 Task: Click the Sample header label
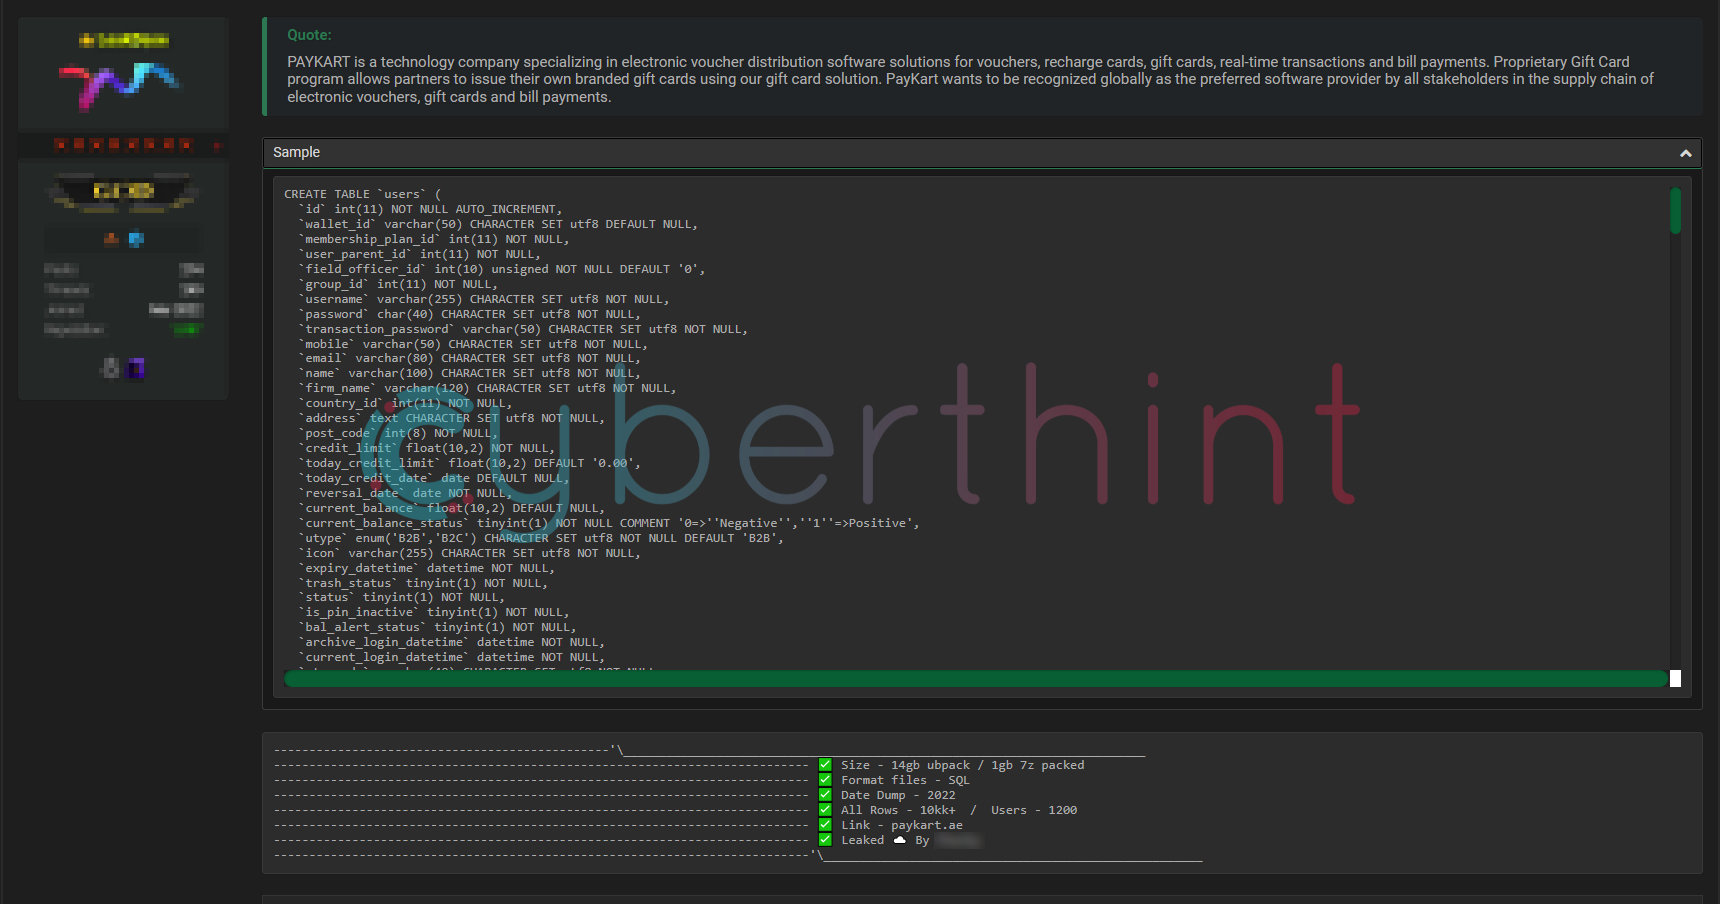296,152
